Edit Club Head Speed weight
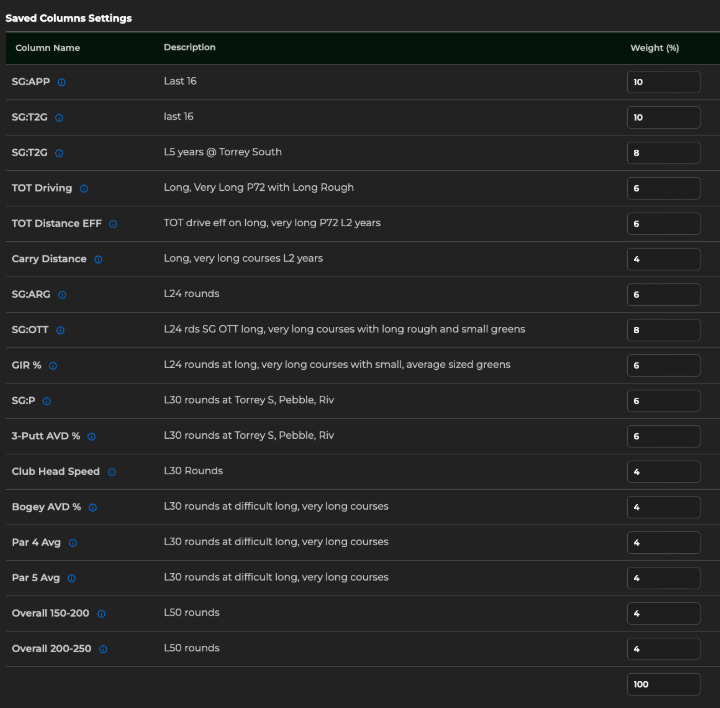Screen dimensions: 720x708 (x=664, y=472)
